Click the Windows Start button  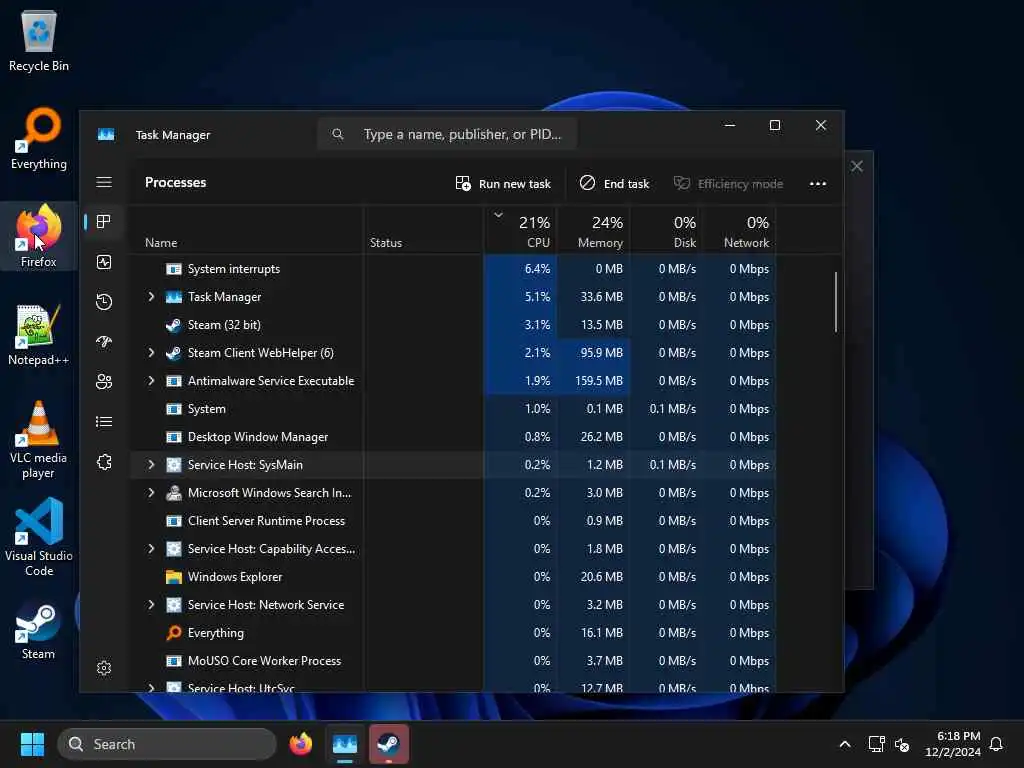pos(32,744)
